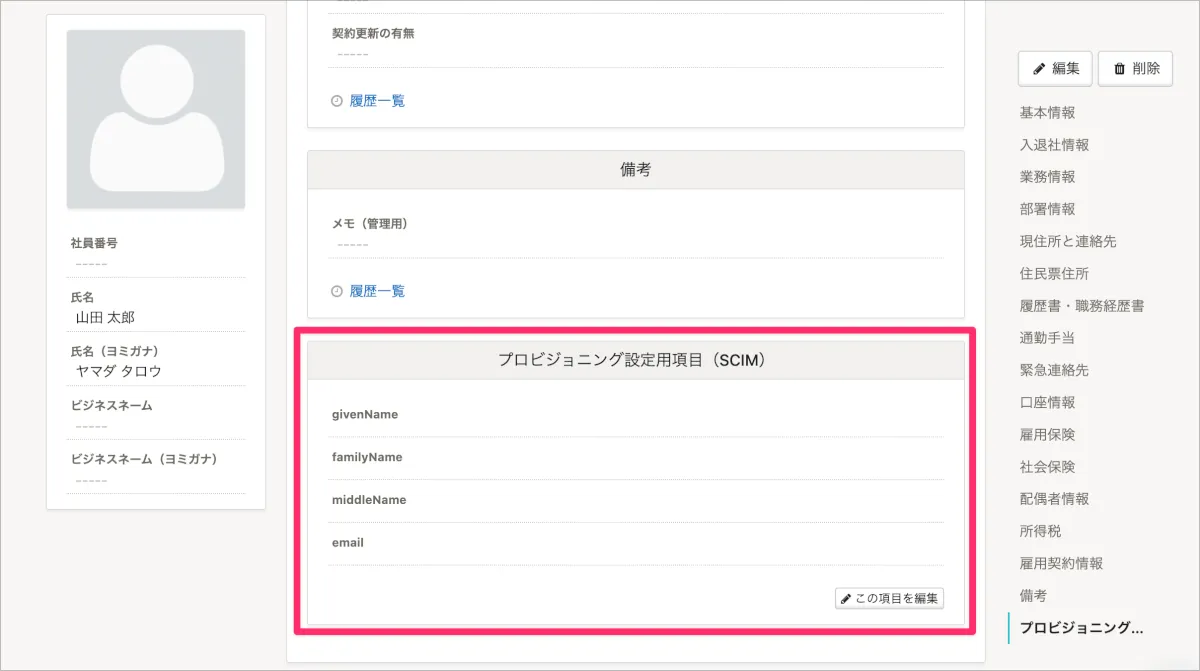Open 口座情報 from the side menu
This screenshot has width=1200, height=671.
[1047, 402]
